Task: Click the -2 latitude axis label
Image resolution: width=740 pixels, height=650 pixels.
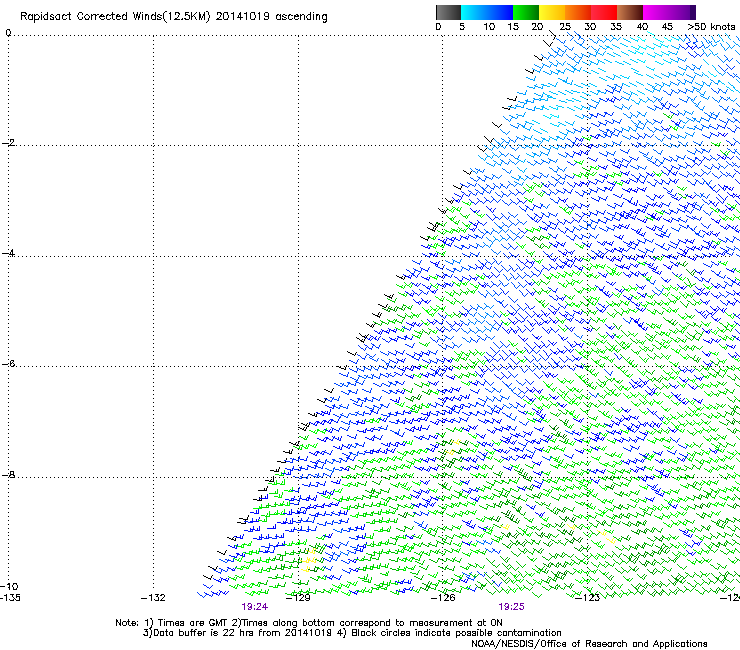Action: [x=8, y=143]
